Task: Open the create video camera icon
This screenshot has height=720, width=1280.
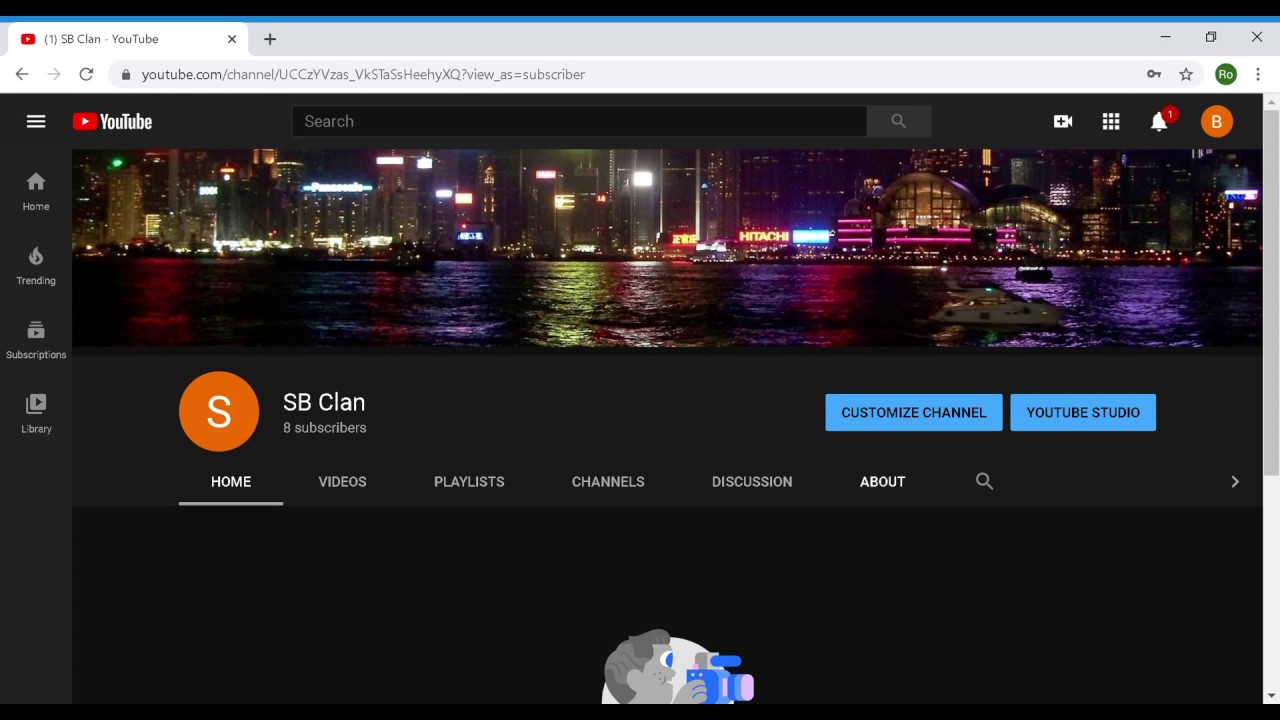Action: click(x=1063, y=121)
